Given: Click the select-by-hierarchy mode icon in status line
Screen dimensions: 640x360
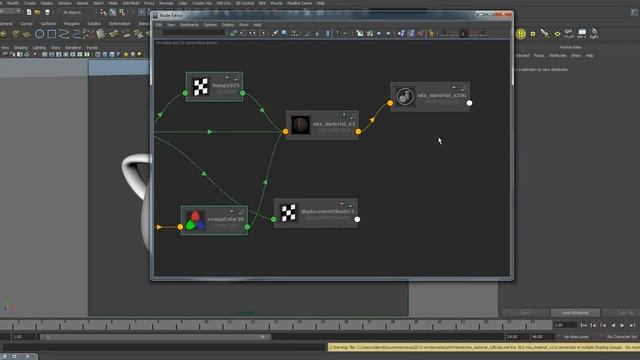Looking at the screenshot, I should point(103,12).
